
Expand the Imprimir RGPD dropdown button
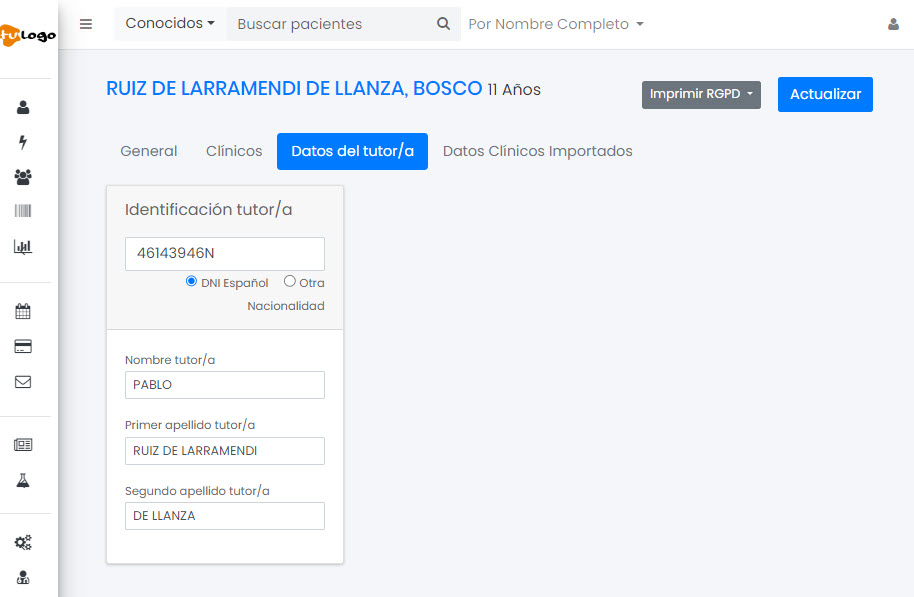(x=701, y=94)
